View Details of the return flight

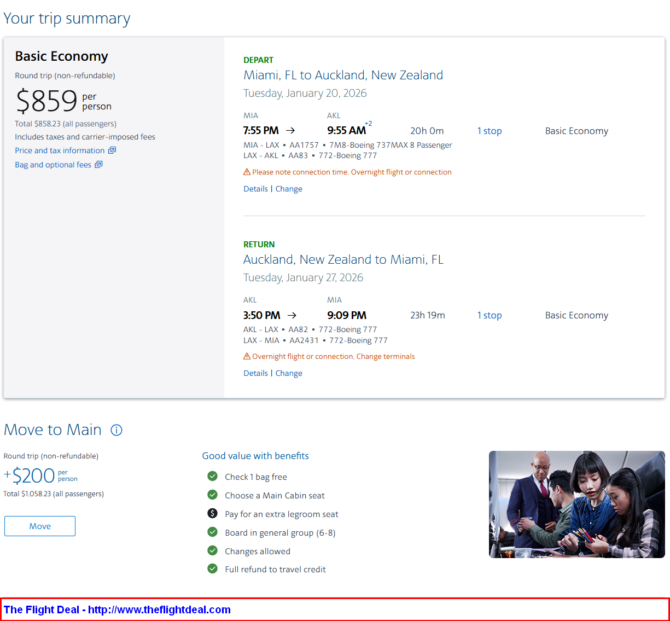255,373
